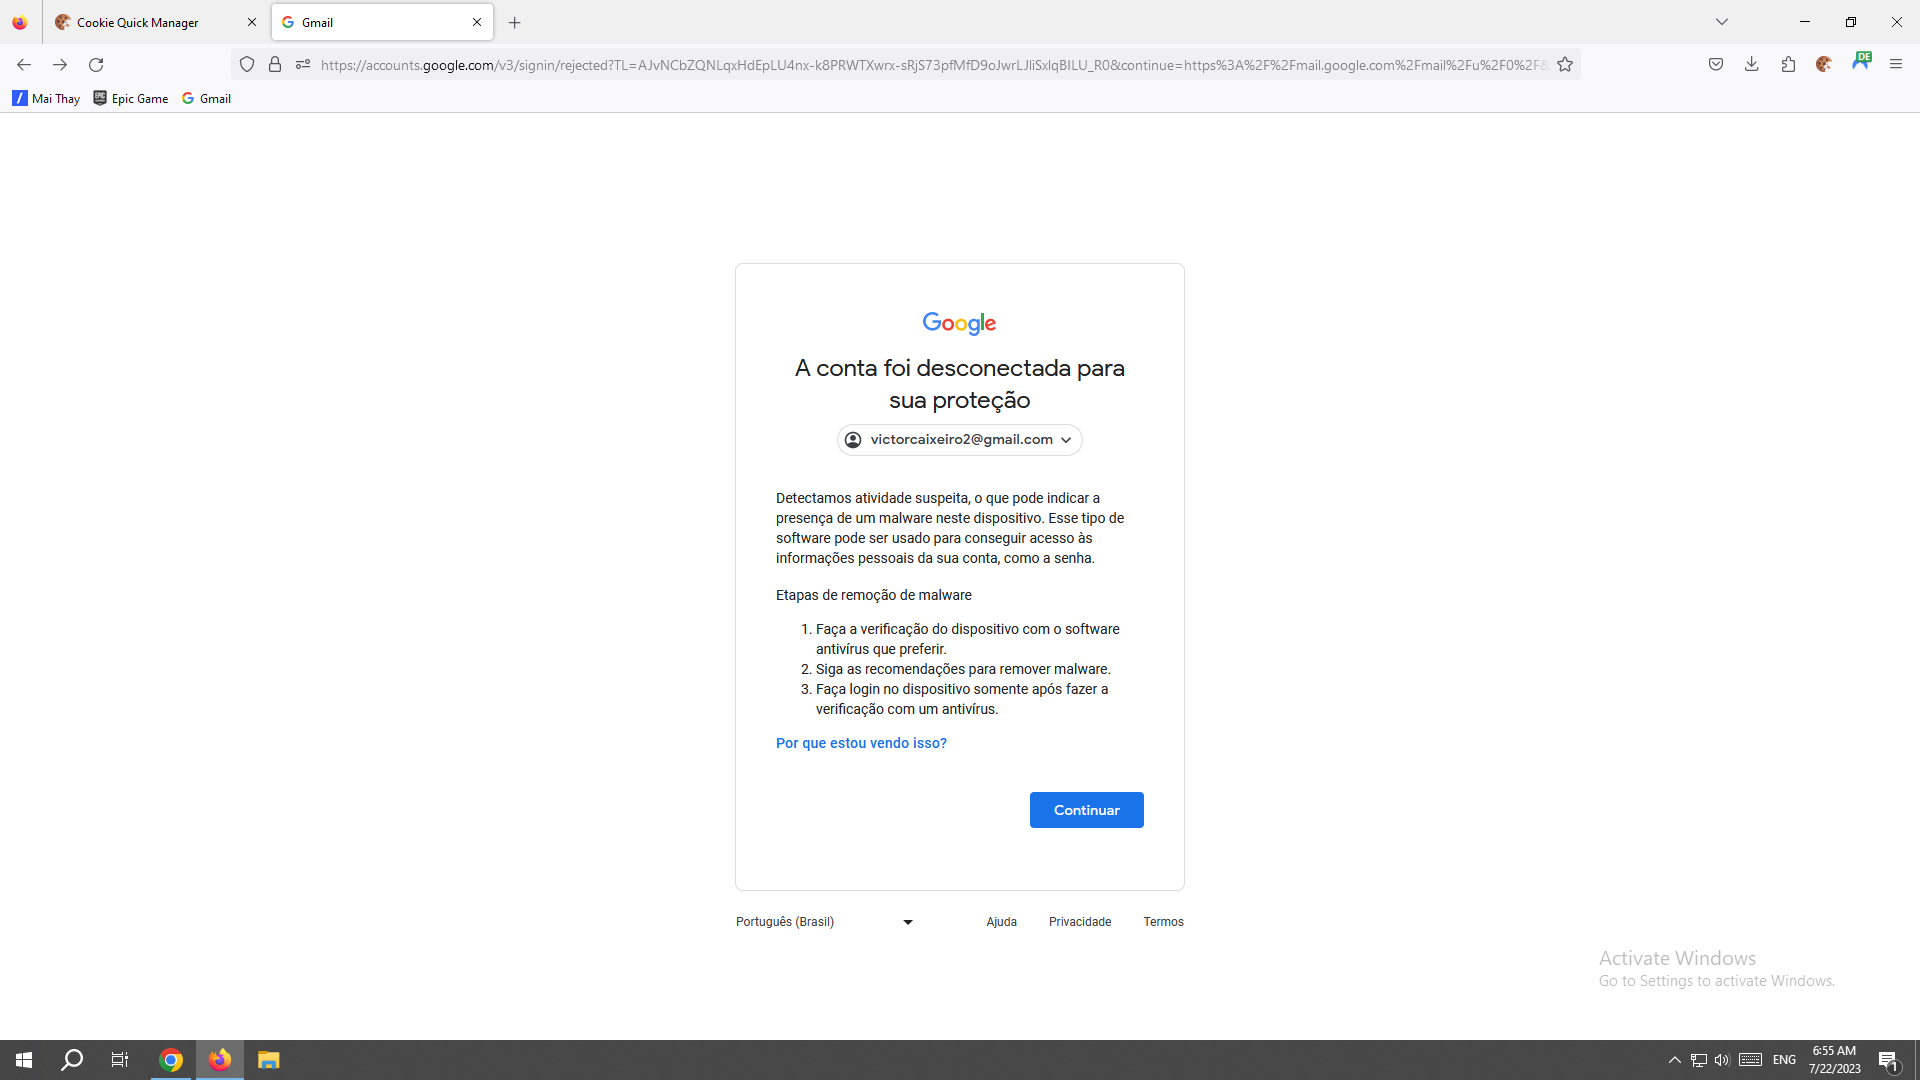1920x1080 pixels.
Task: Switch to the Cookie Quick Manager tab
Action: [x=157, y=22]
